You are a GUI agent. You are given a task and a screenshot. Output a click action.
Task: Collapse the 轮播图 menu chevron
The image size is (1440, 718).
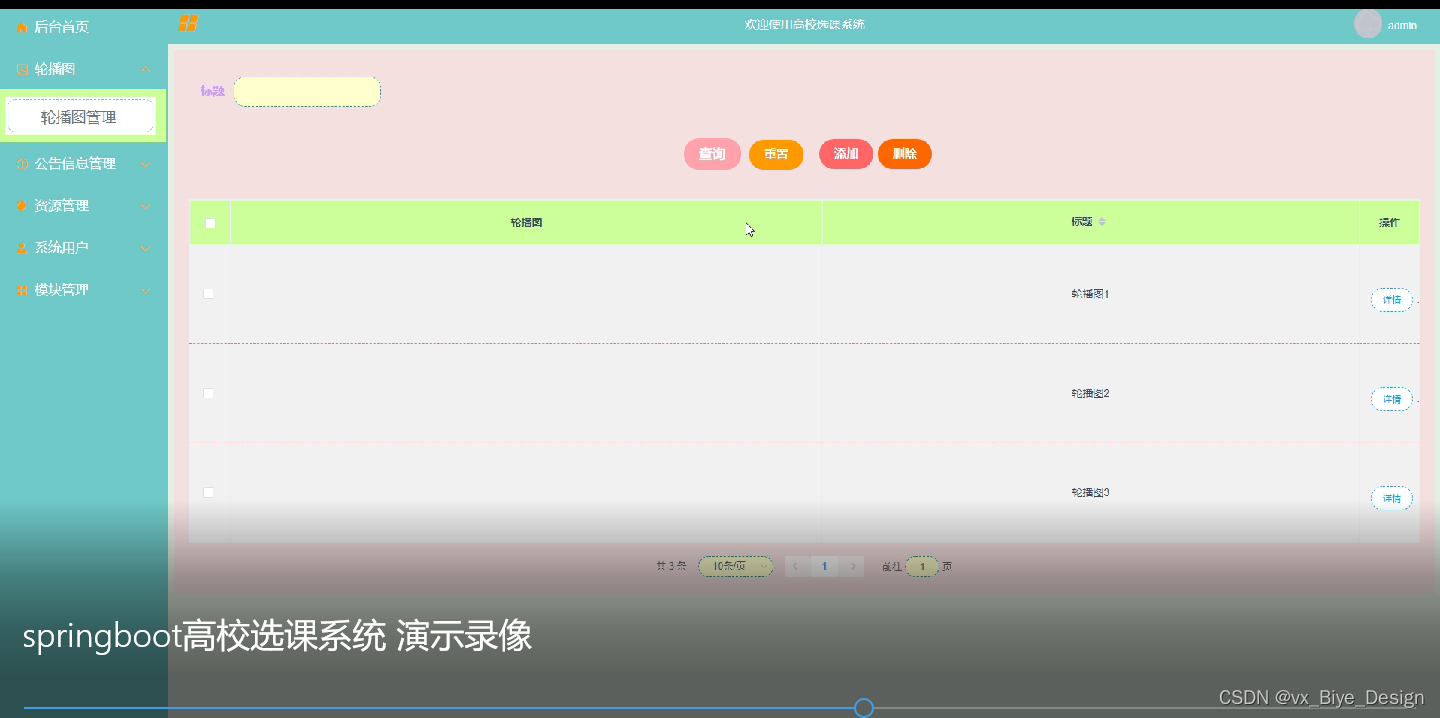pos(146,69)
